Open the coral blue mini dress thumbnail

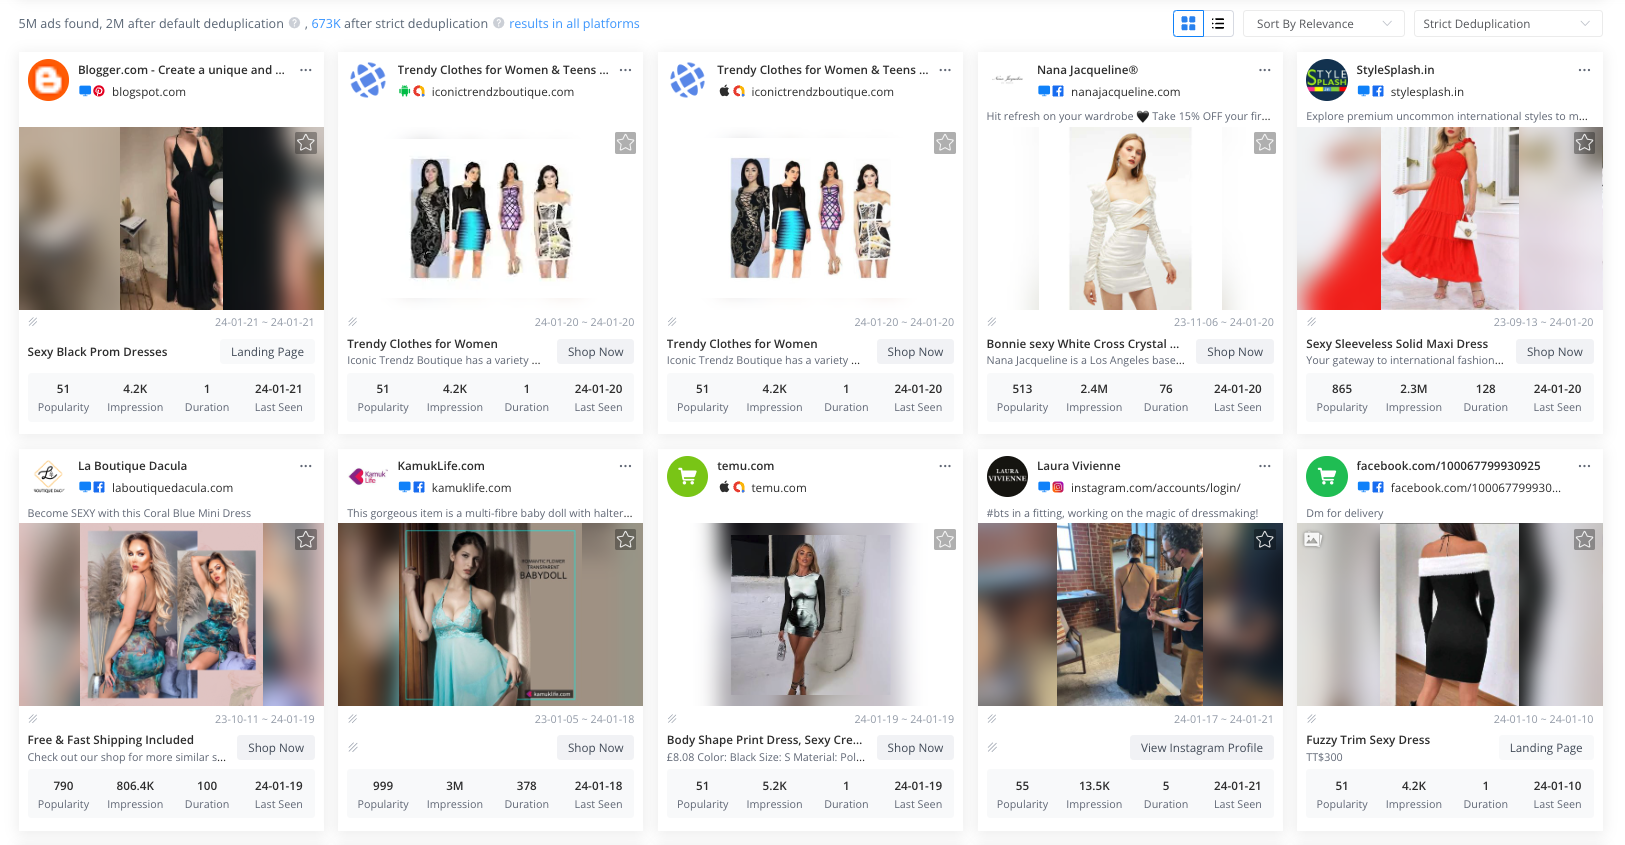point(171,615)
